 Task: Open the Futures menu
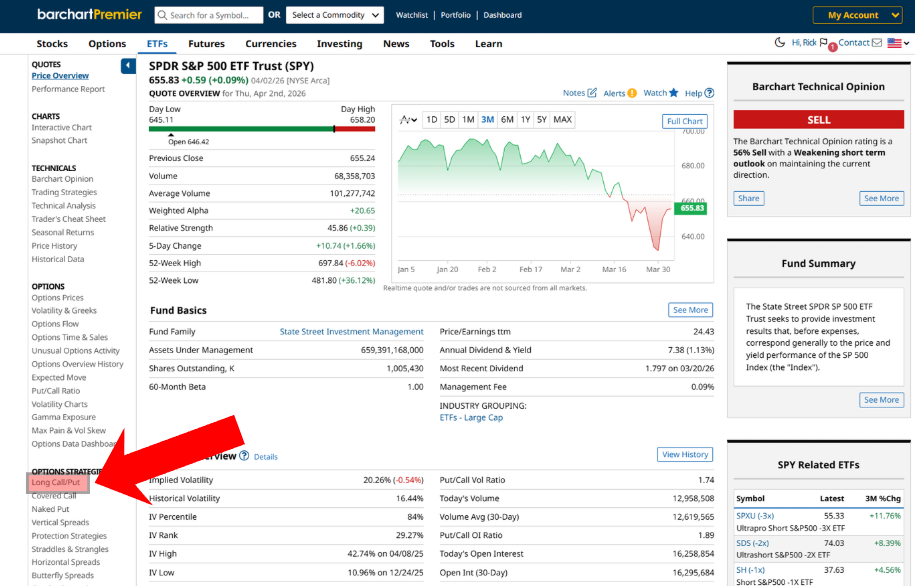click(207, 44)
